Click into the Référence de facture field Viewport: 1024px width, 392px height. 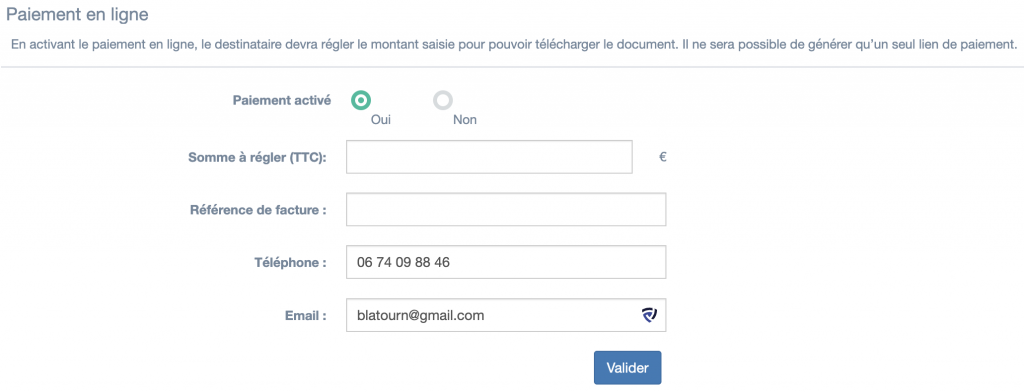point(506,209)
